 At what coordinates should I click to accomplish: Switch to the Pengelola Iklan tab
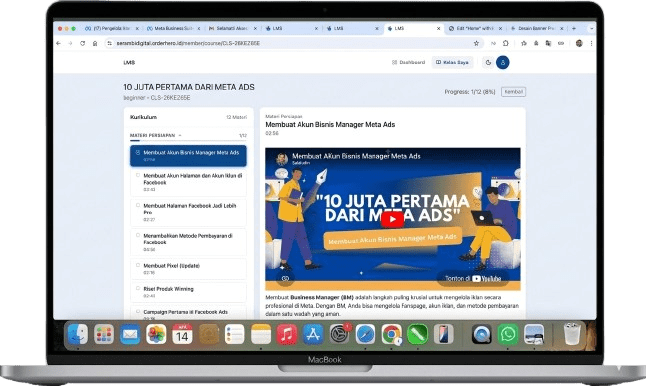click(x=111, y=28)
